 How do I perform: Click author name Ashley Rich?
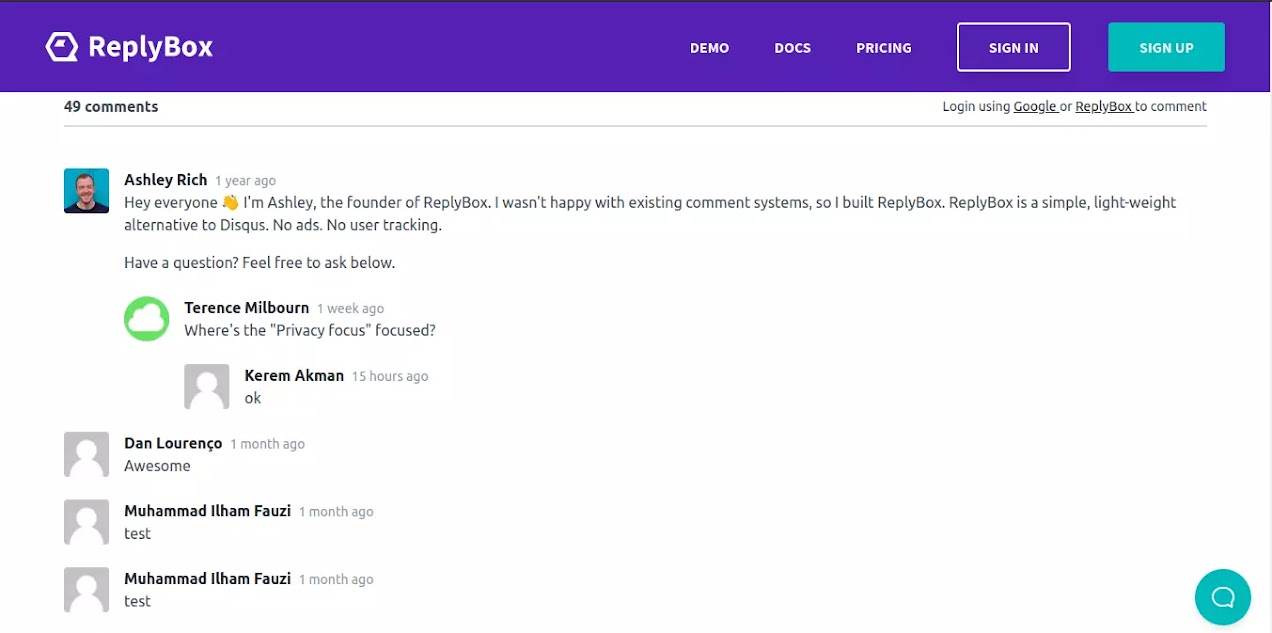coord(166,180)
